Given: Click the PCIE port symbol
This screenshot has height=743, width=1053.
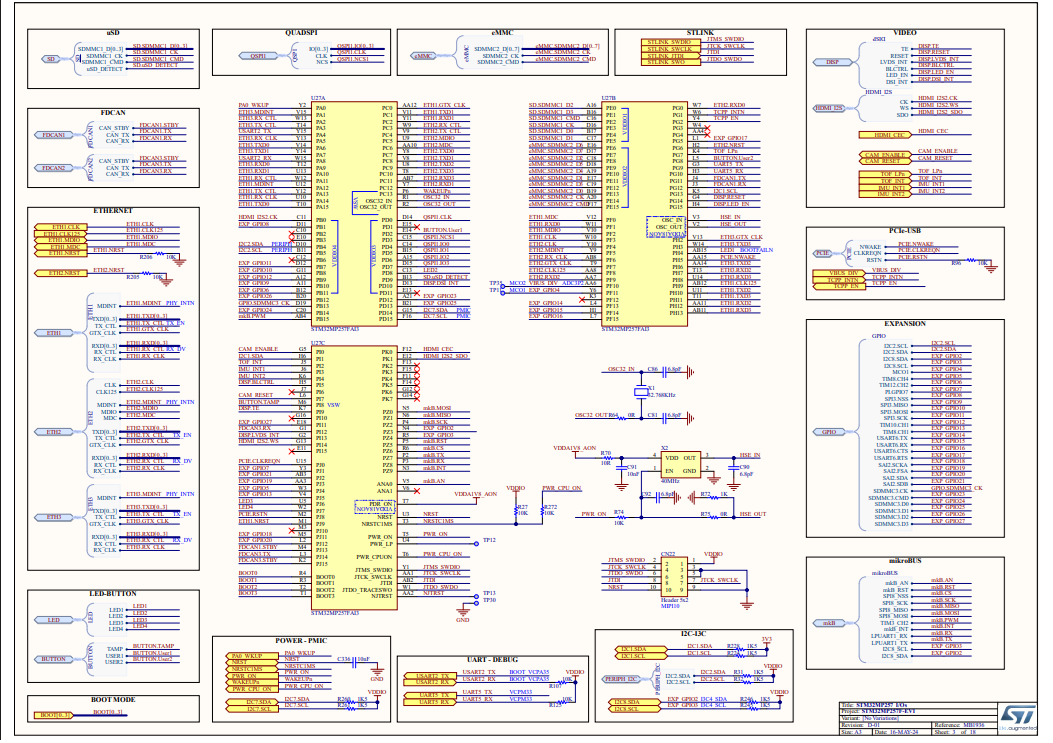Looking at the screenshot, I should [x=823, y=253].
